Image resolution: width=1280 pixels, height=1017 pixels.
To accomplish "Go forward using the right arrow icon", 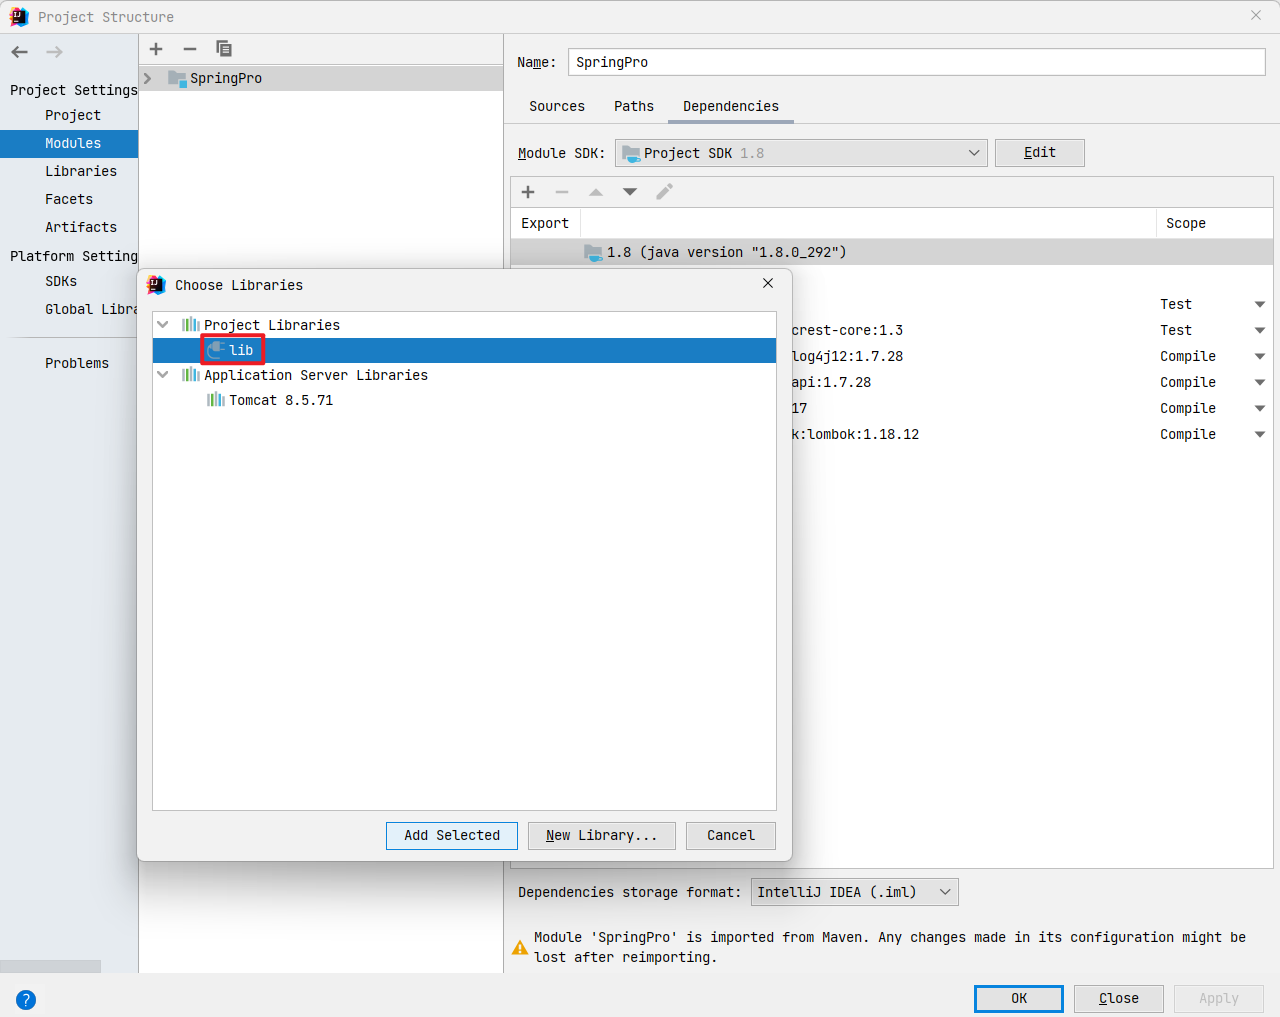I will pos(54,52).
